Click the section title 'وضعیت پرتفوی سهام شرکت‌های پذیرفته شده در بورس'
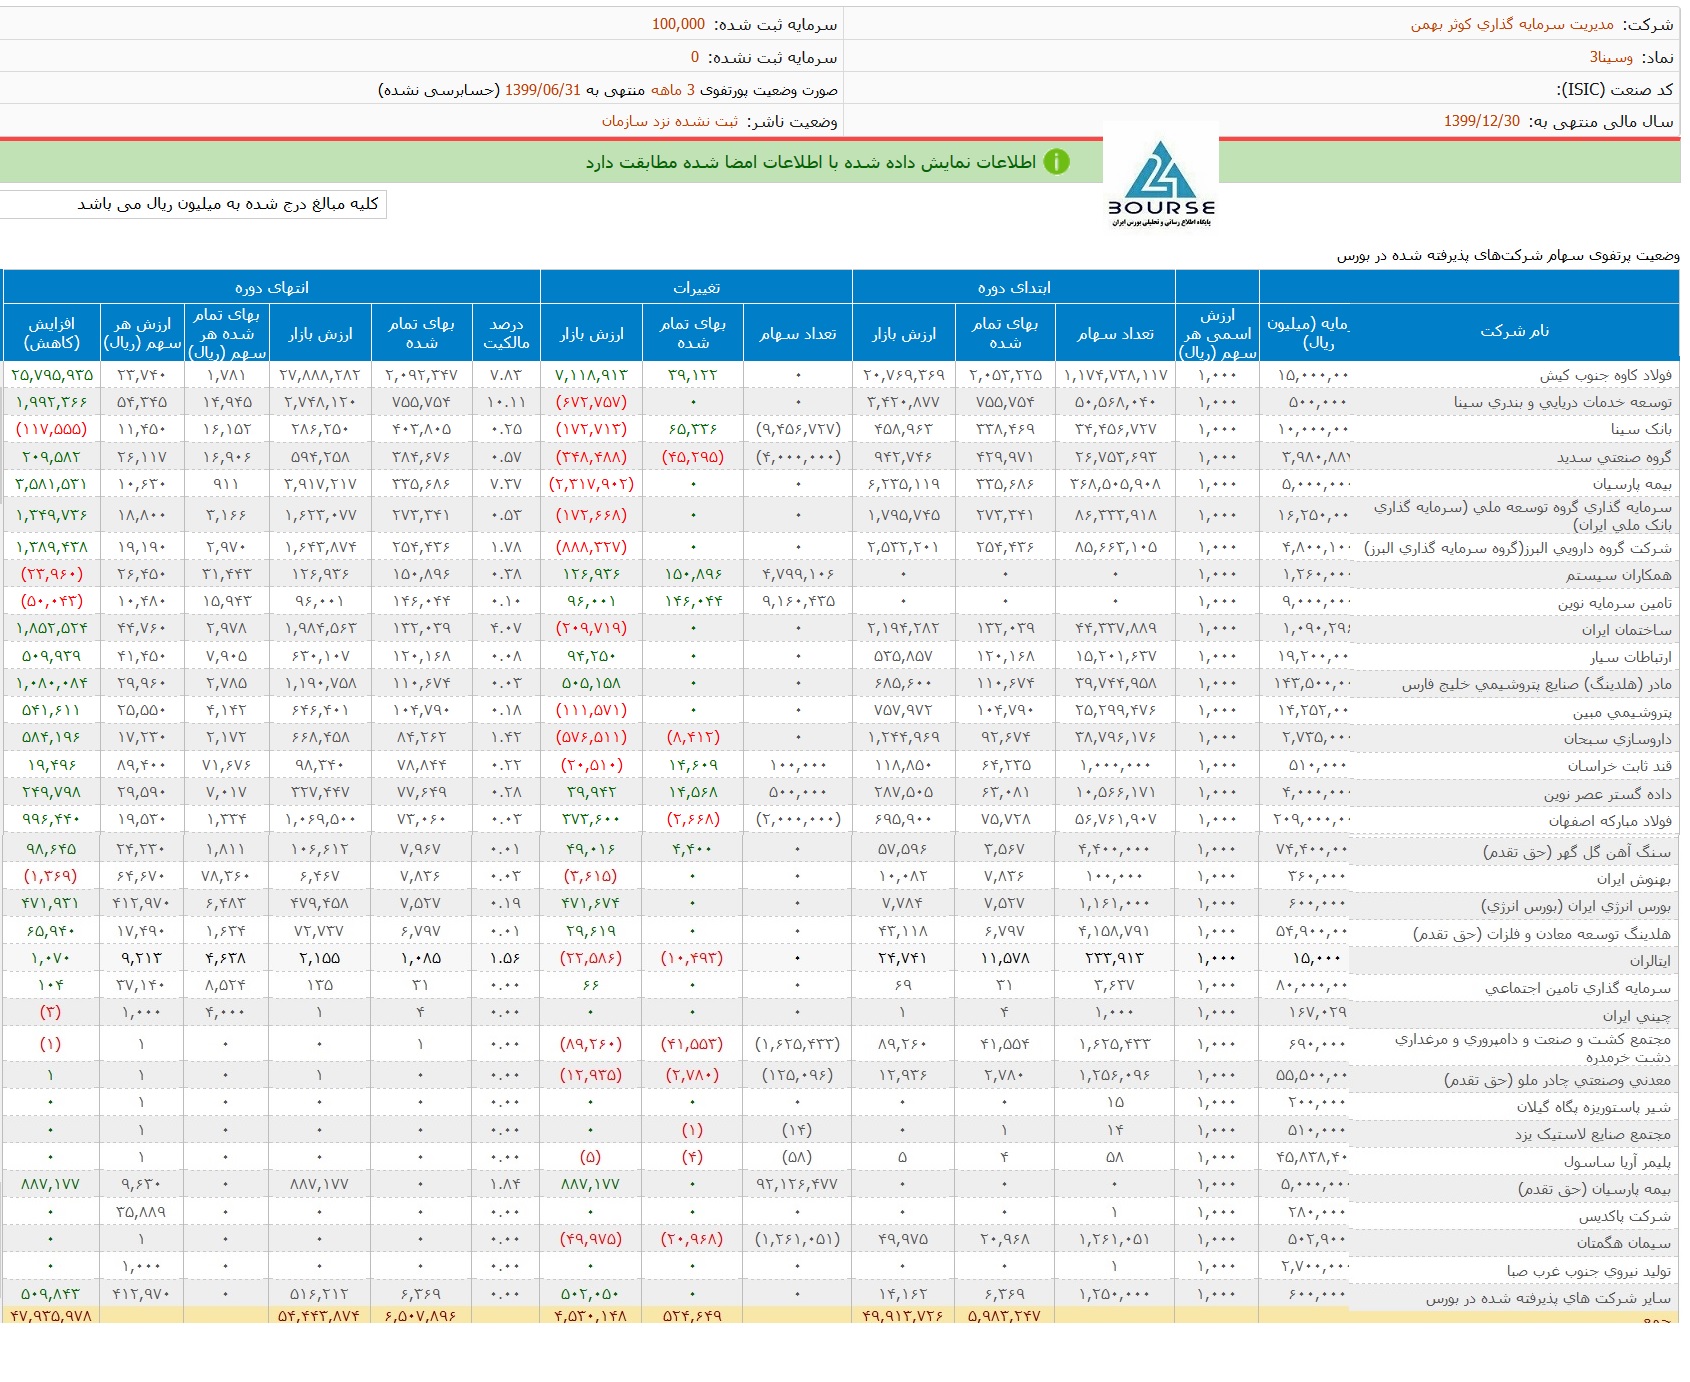This screenshot has width=1690, height=1382. point(1508,256)
